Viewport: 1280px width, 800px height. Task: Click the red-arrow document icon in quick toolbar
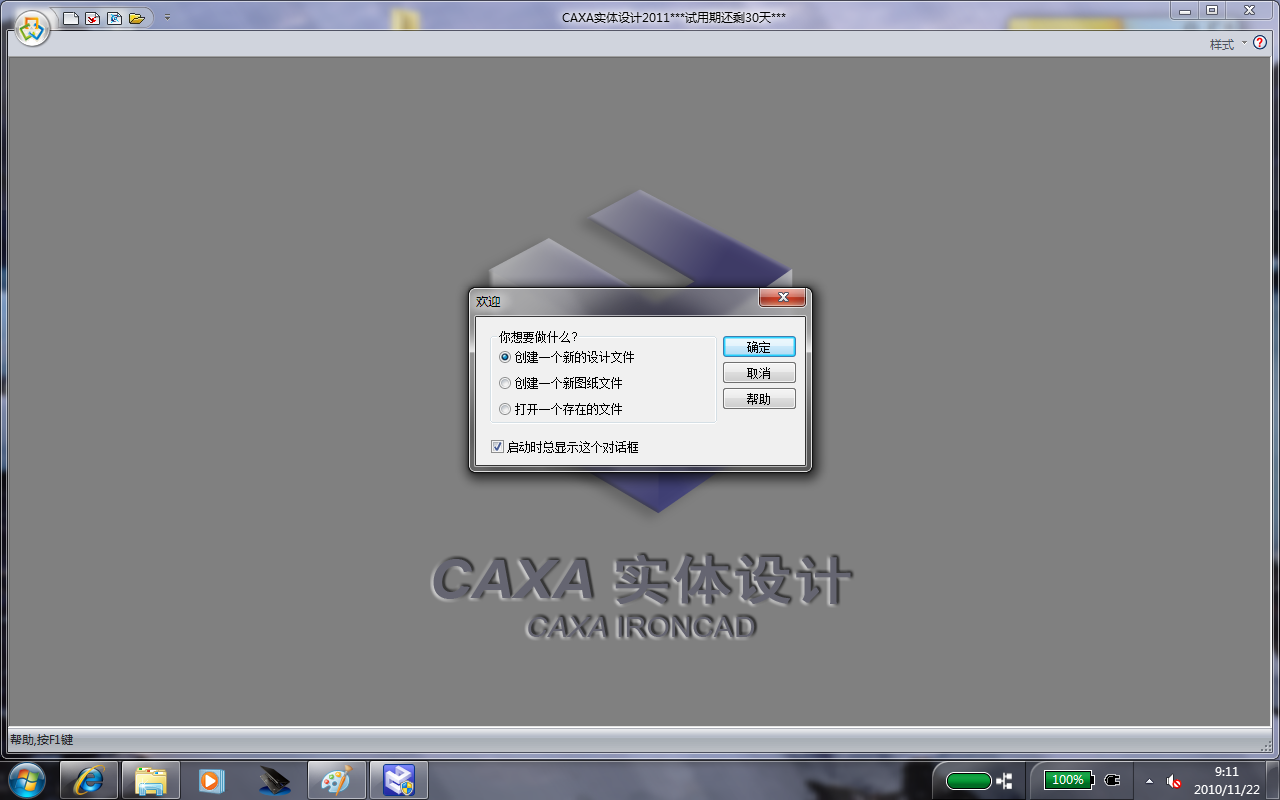[93, 18]
